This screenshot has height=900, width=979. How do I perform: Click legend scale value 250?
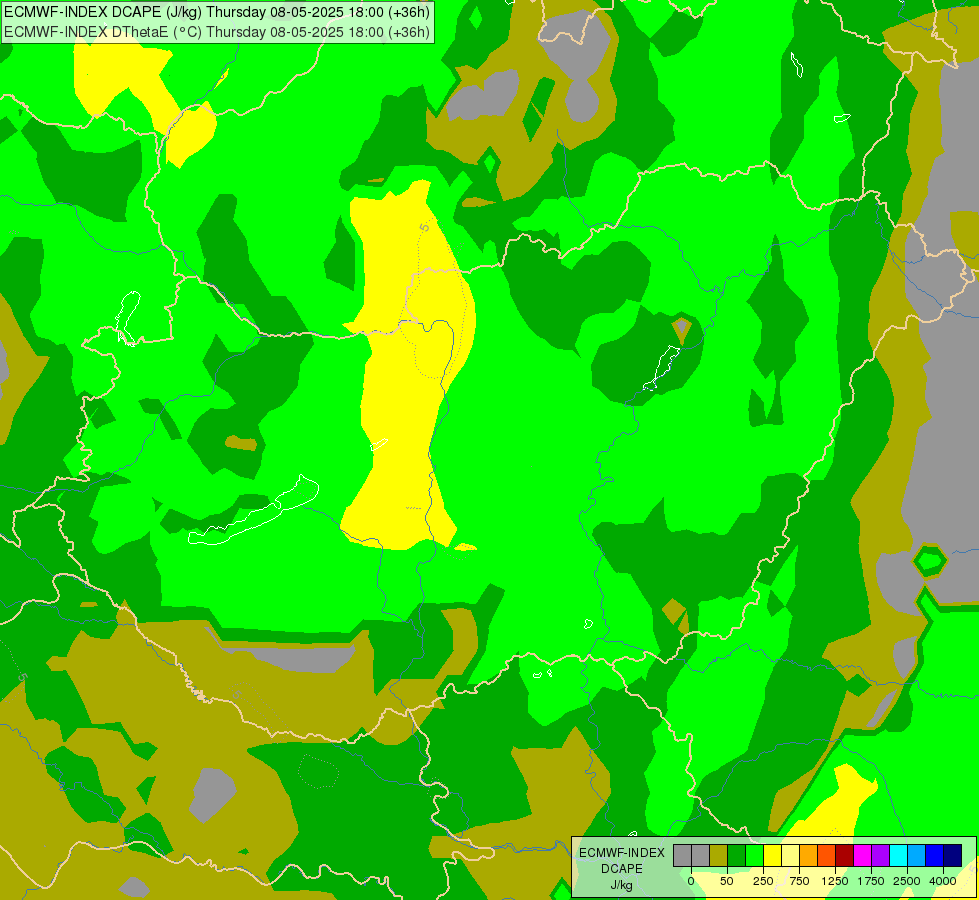(763, 881)
